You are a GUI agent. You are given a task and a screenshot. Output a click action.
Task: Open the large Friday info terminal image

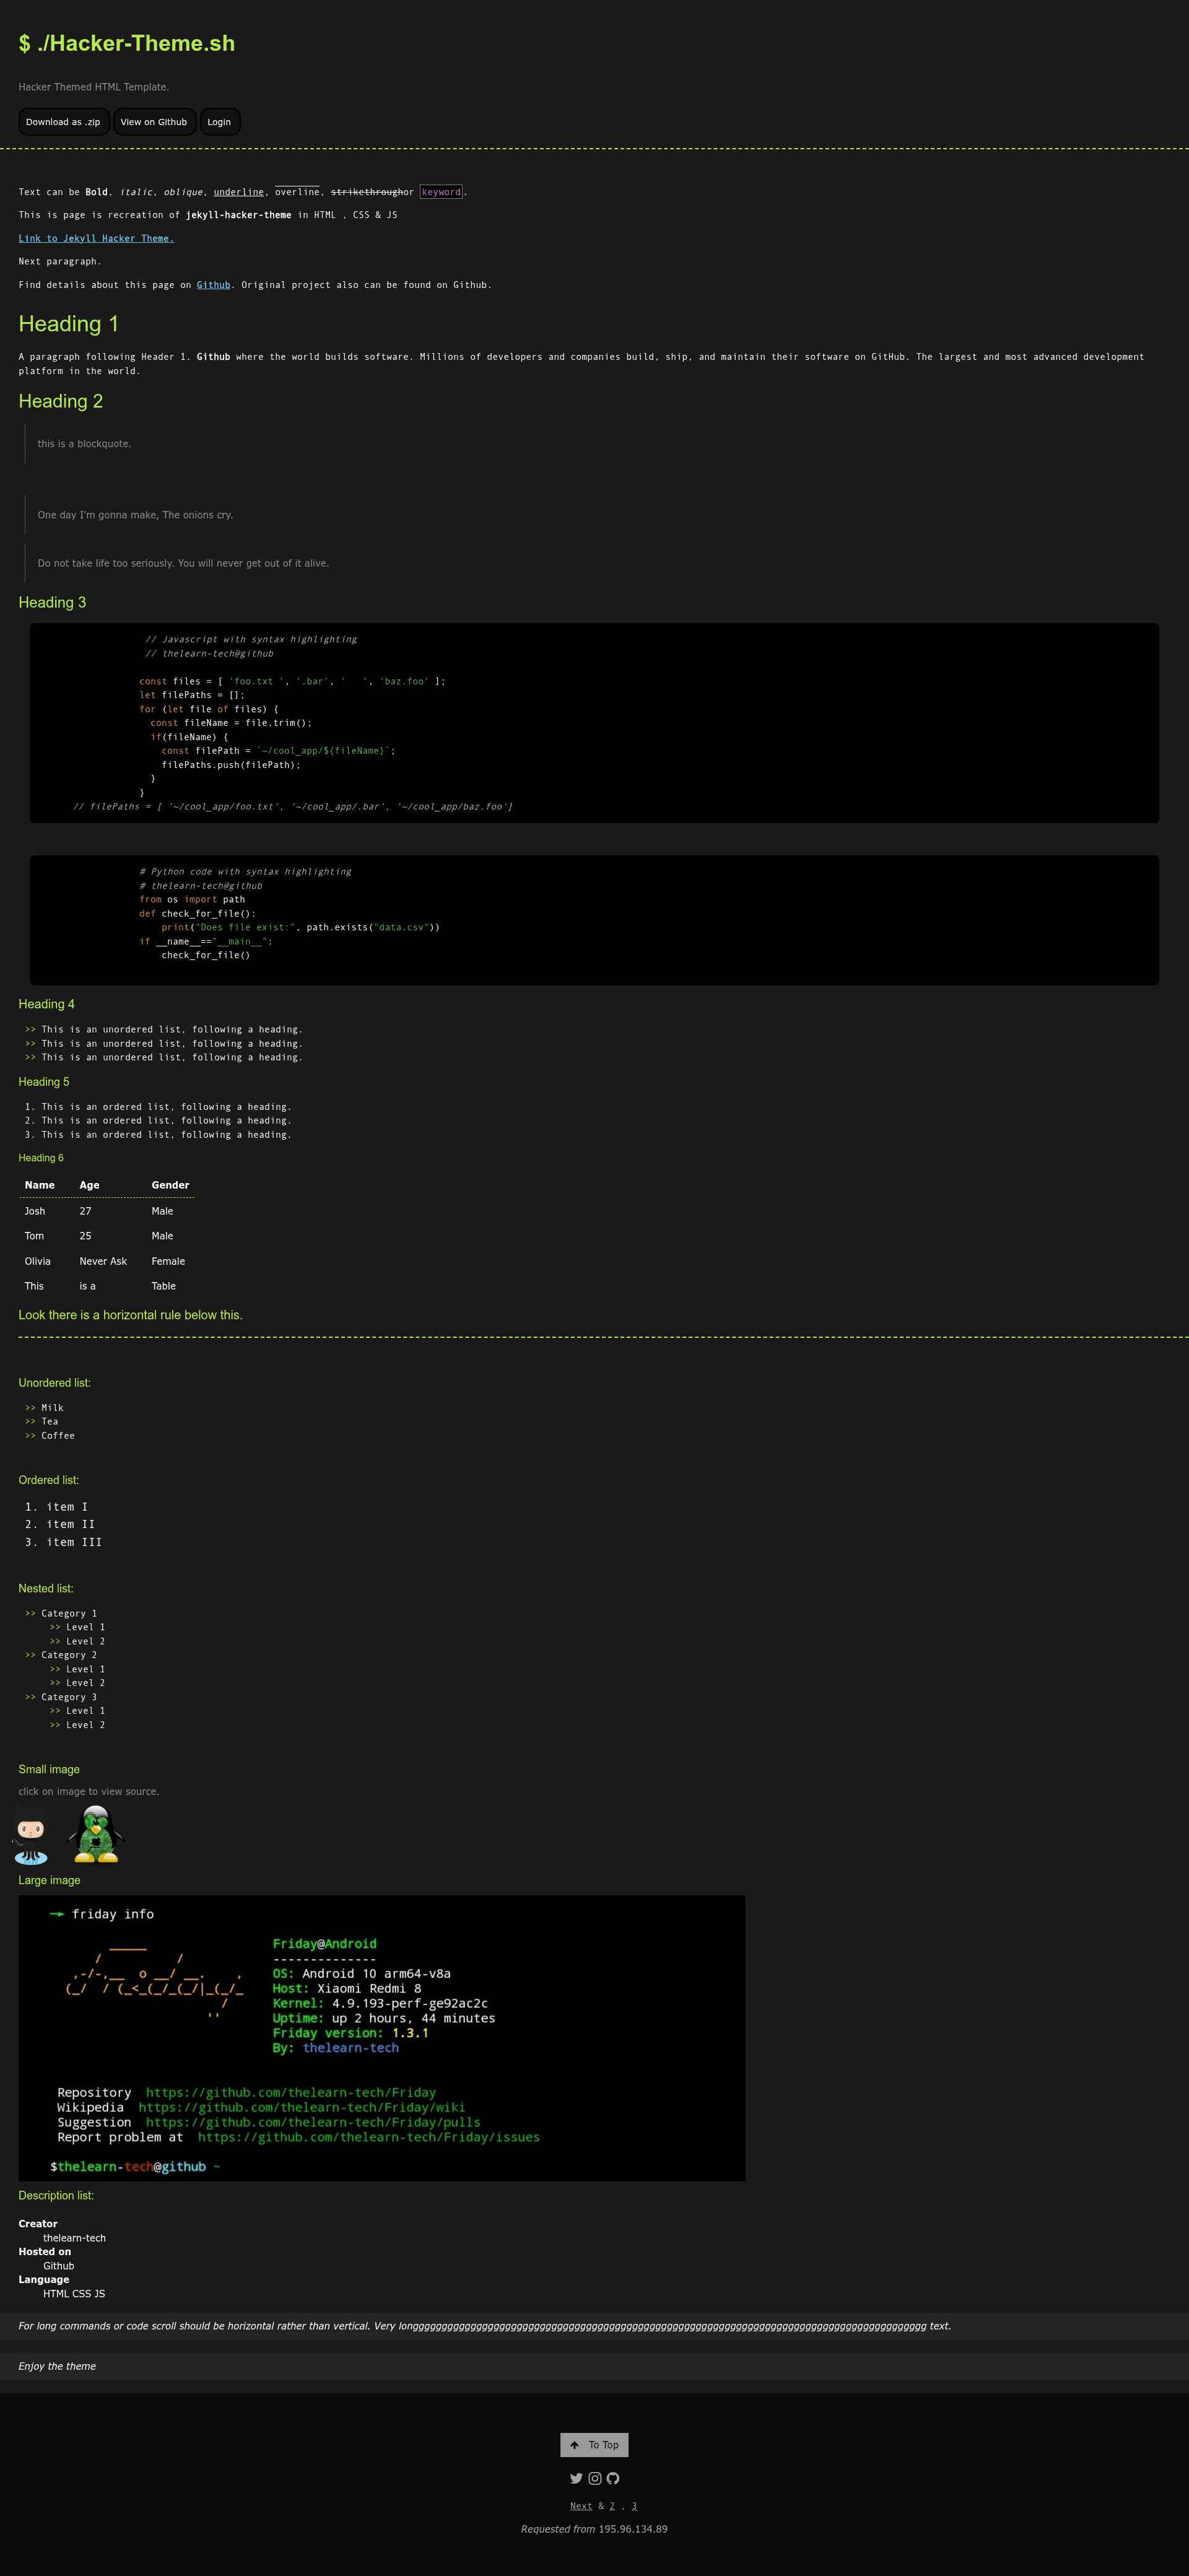[x=382, y=2038]
